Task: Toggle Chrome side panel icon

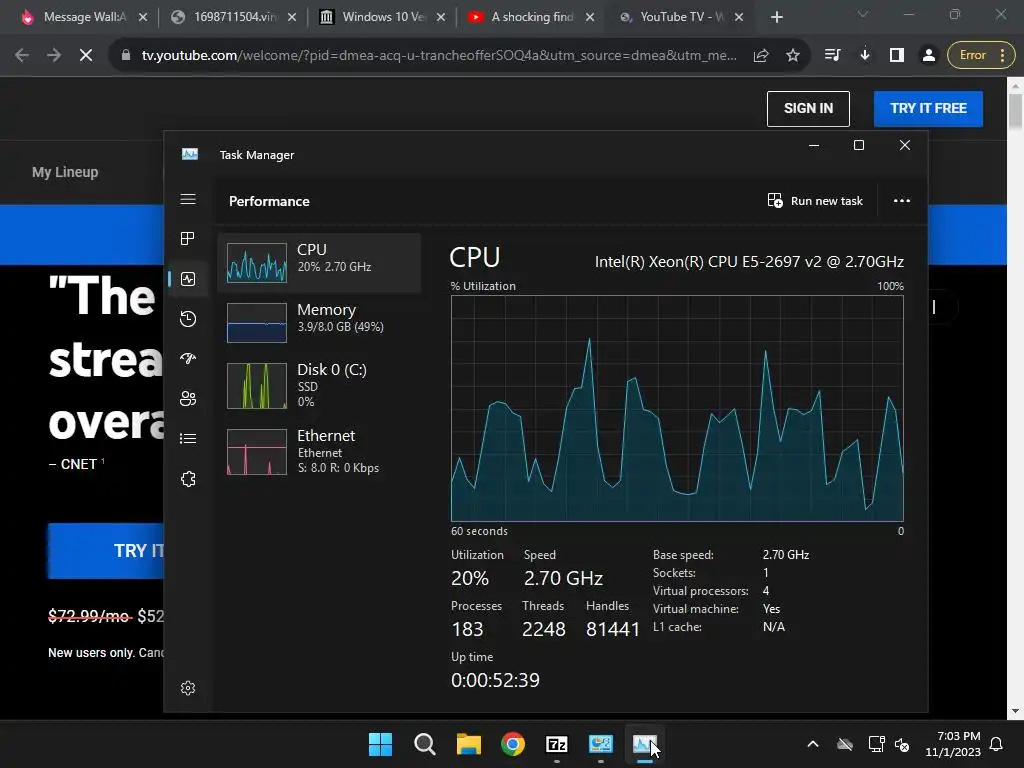Action: click(x=897, y=56)
